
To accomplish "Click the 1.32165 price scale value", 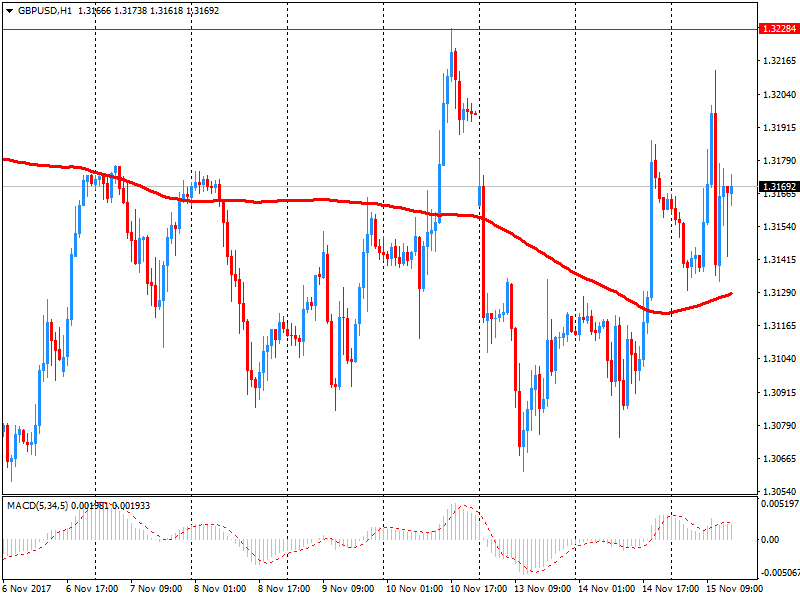I will click(779, 61).
